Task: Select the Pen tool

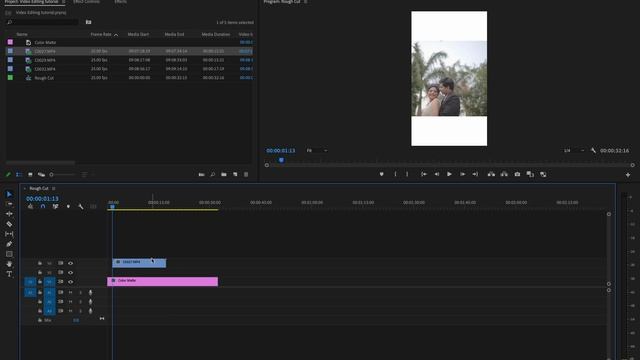Action: 9,244
